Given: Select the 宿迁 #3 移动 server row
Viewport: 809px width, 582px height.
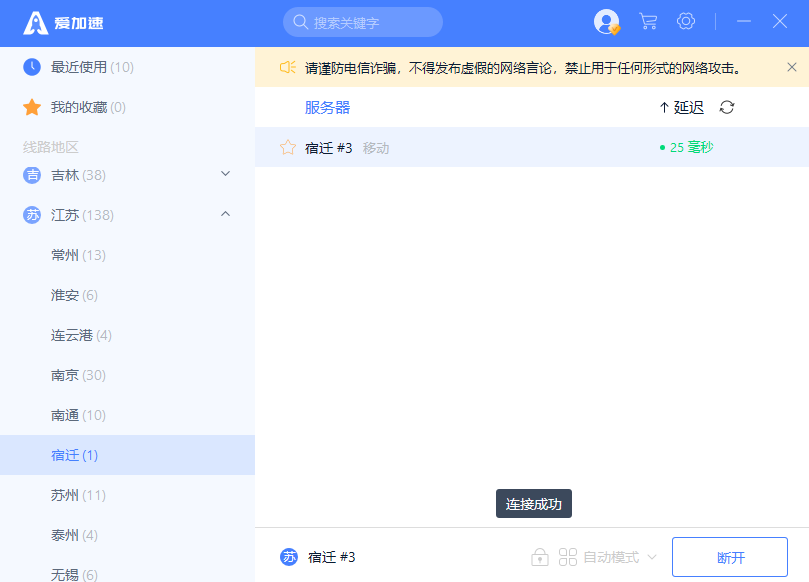Looking at the screenshot, I should point(532,147).
